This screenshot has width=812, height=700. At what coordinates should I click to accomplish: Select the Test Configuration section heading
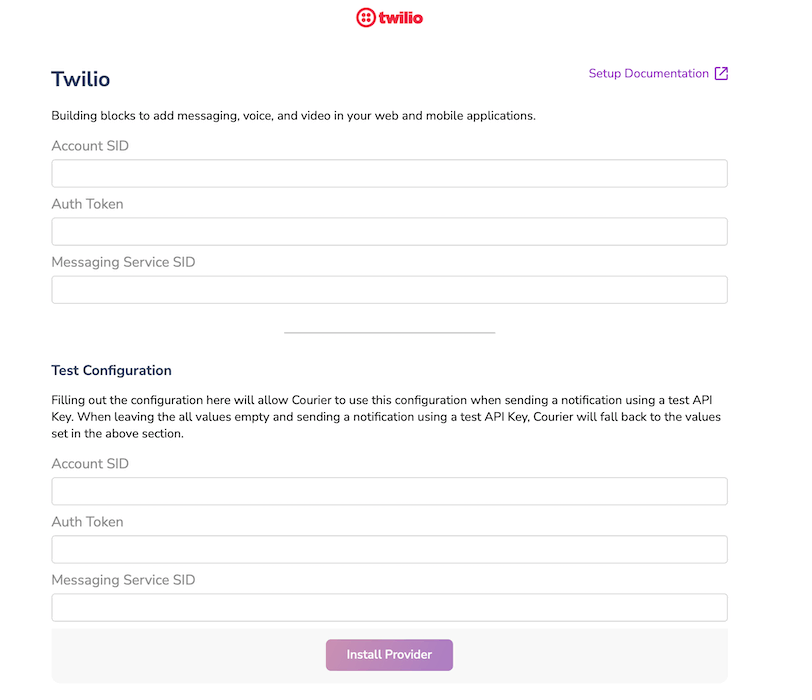(111, 370)
